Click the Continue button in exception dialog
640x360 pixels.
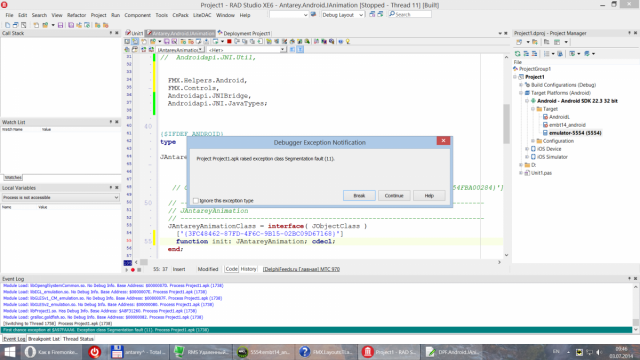point(394,196)
